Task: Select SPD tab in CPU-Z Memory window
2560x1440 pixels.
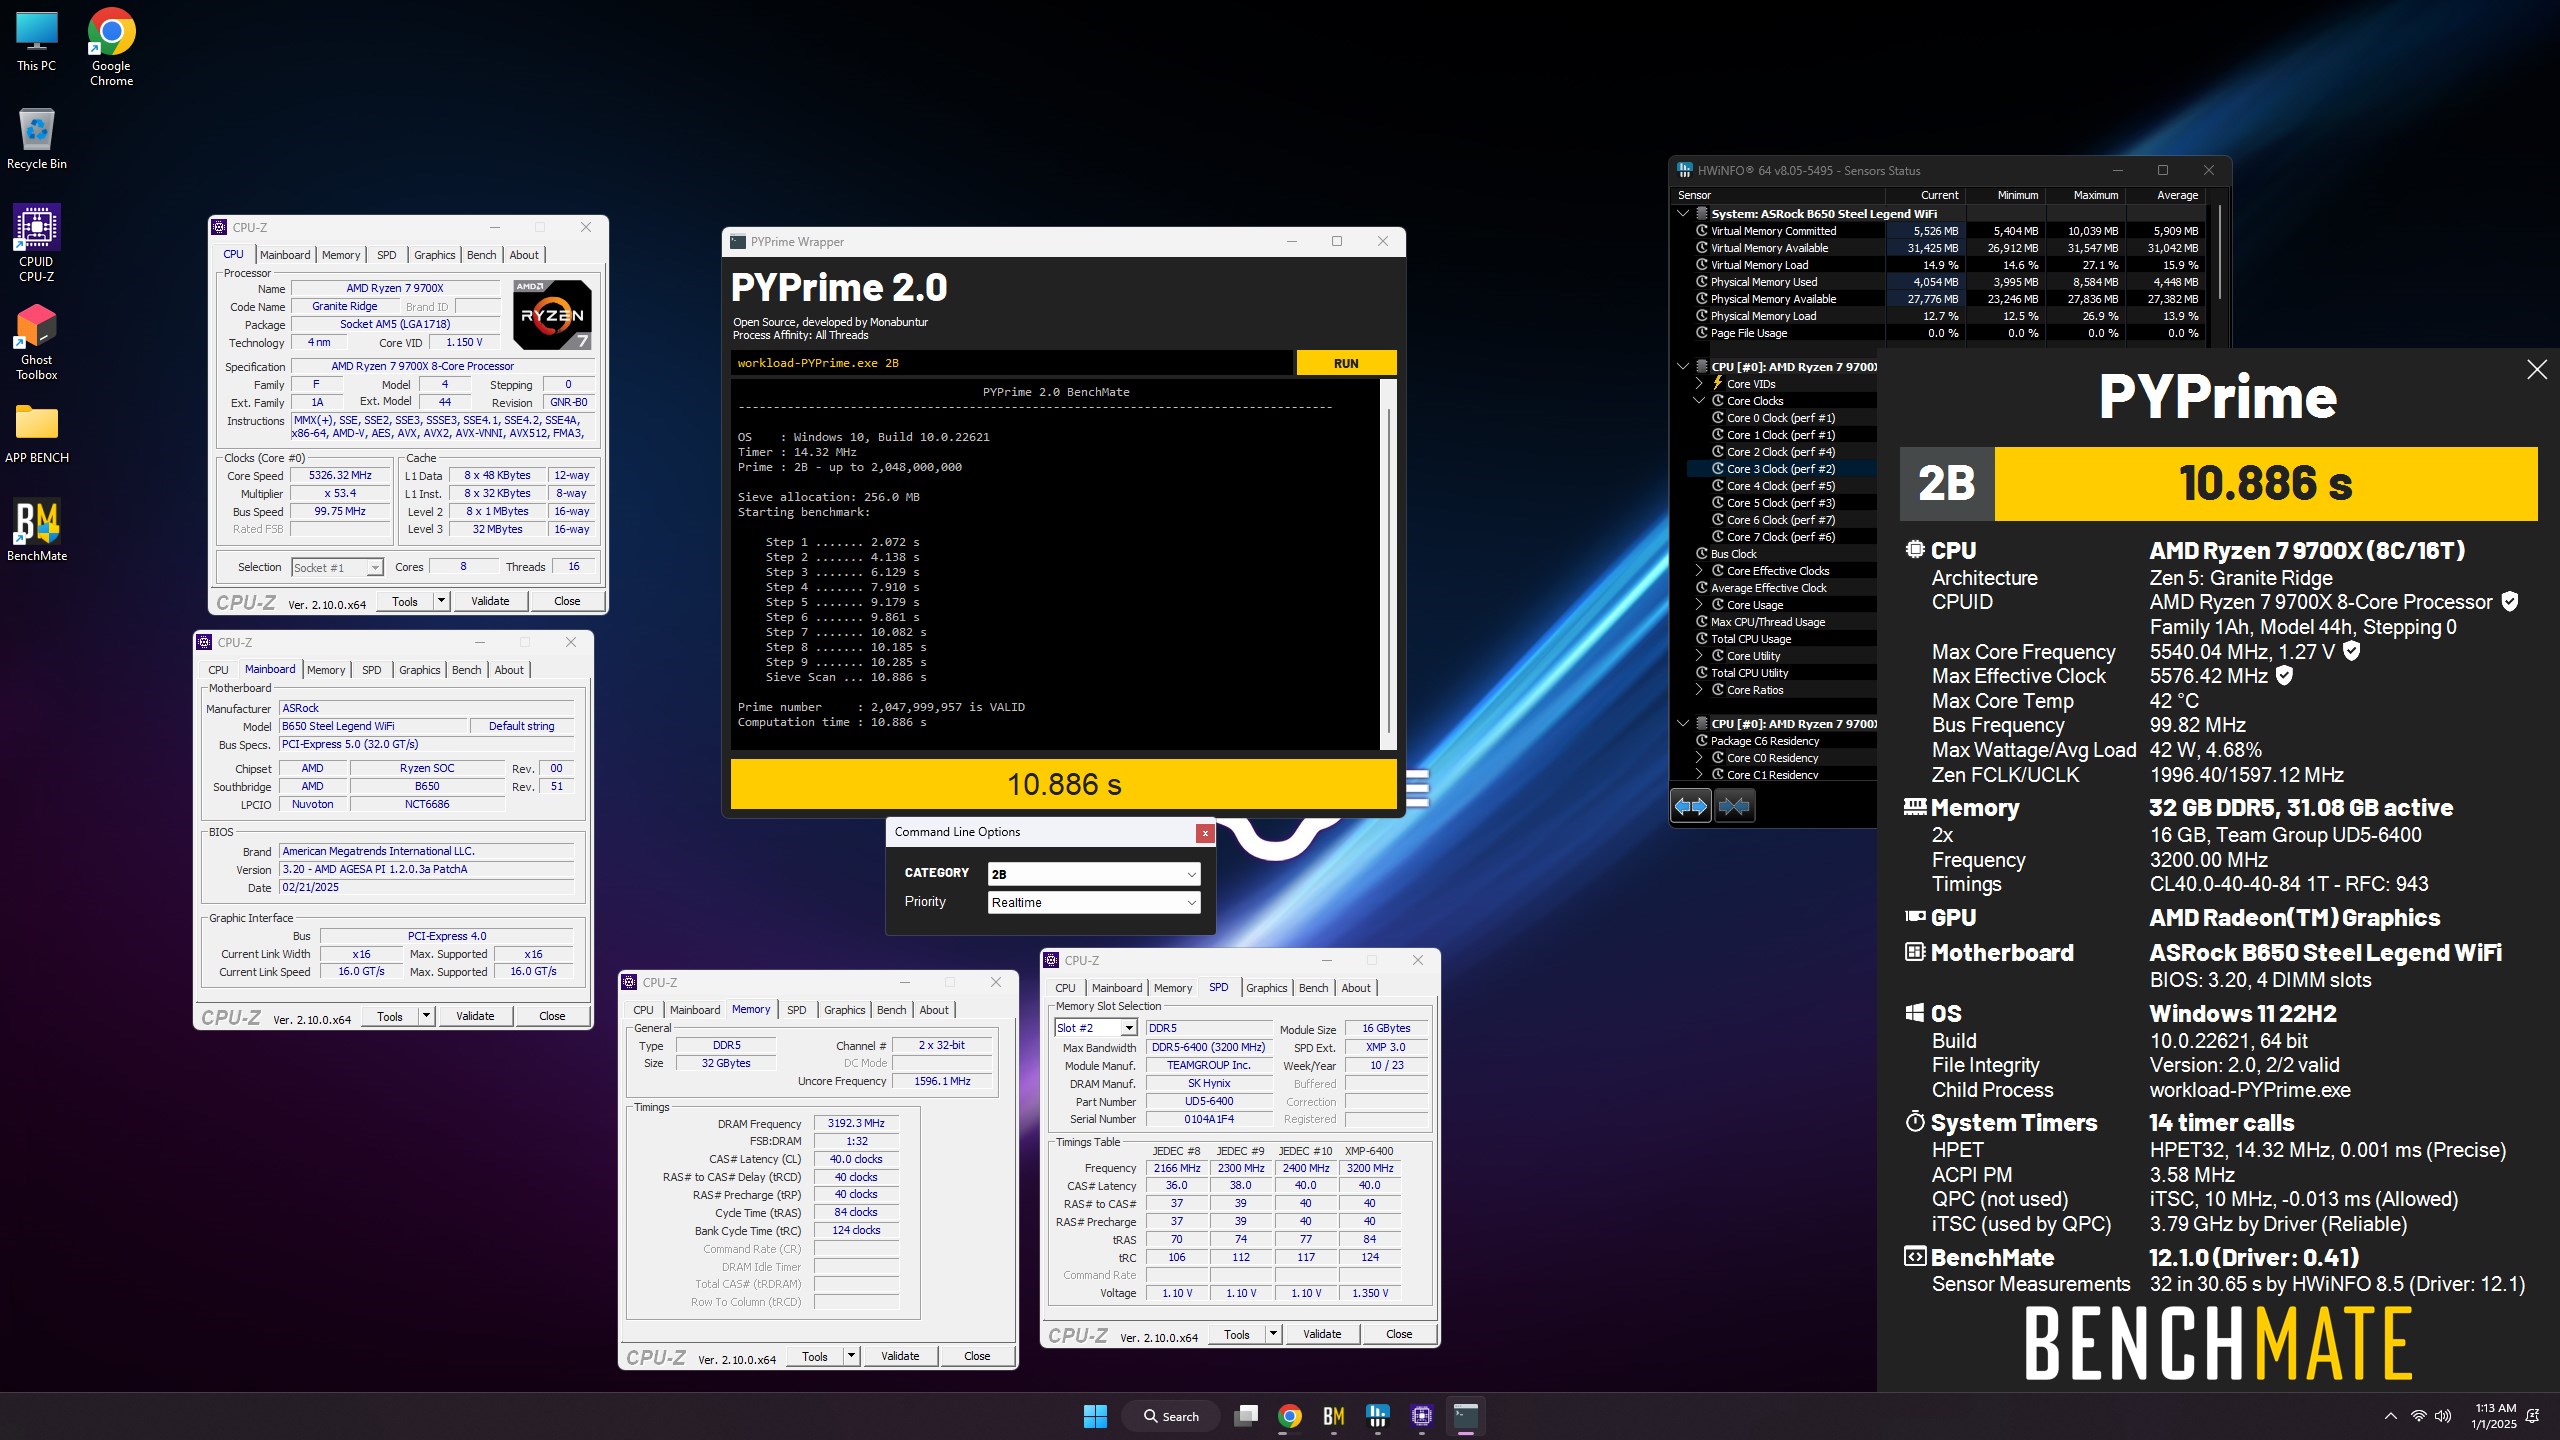Action: point(797,1010)
